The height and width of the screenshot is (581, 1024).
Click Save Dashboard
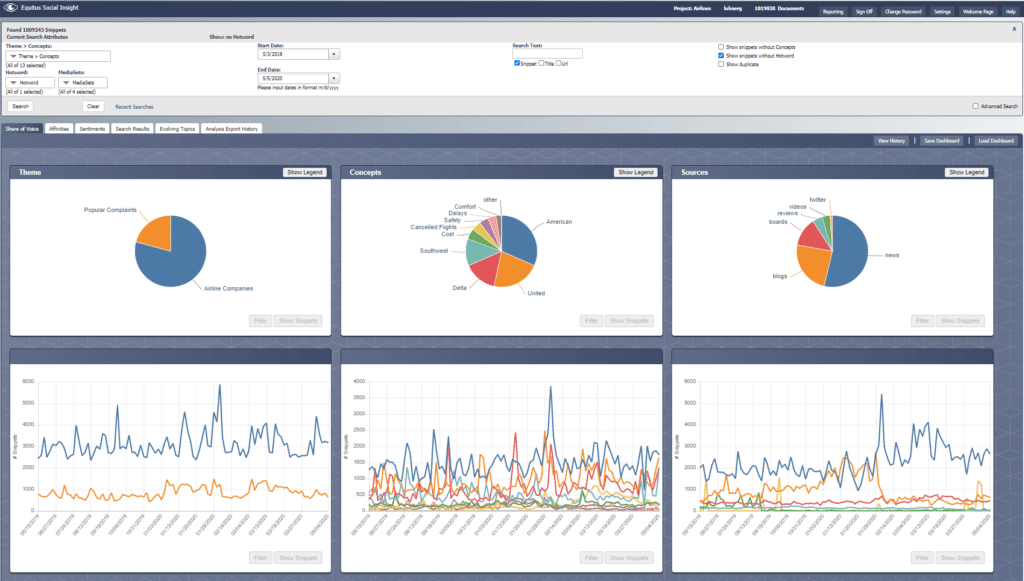[x=942, y=140]
